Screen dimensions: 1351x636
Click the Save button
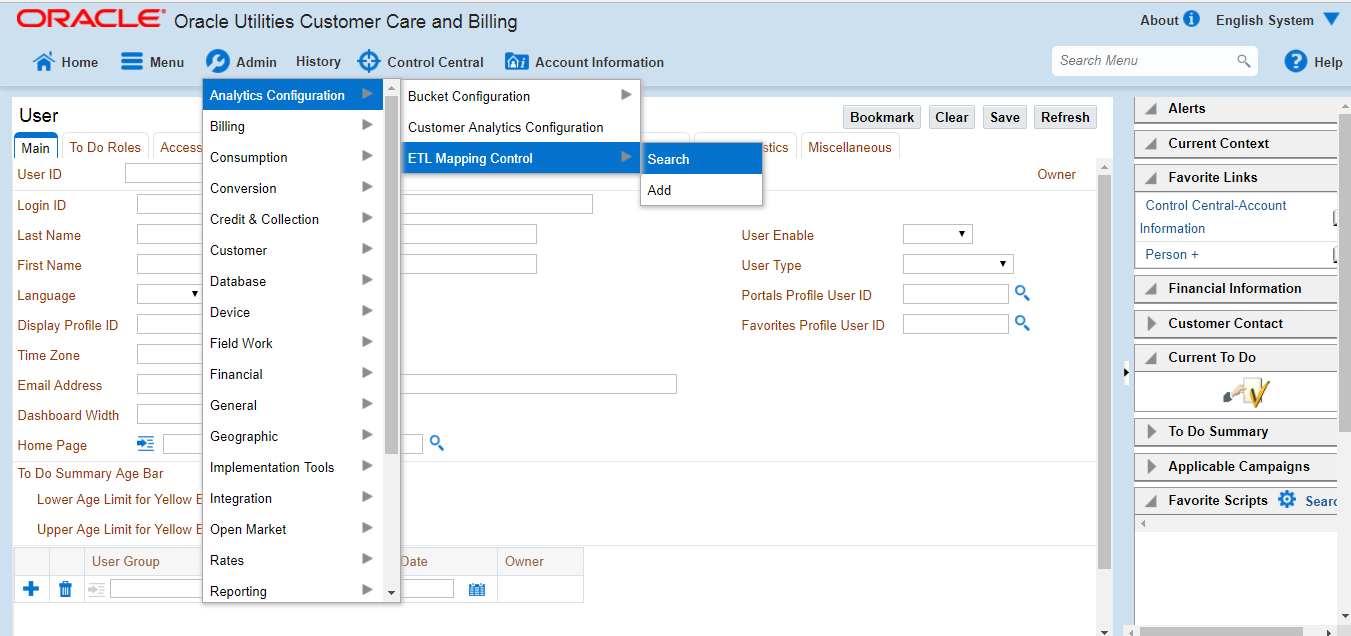(1004, 117)
